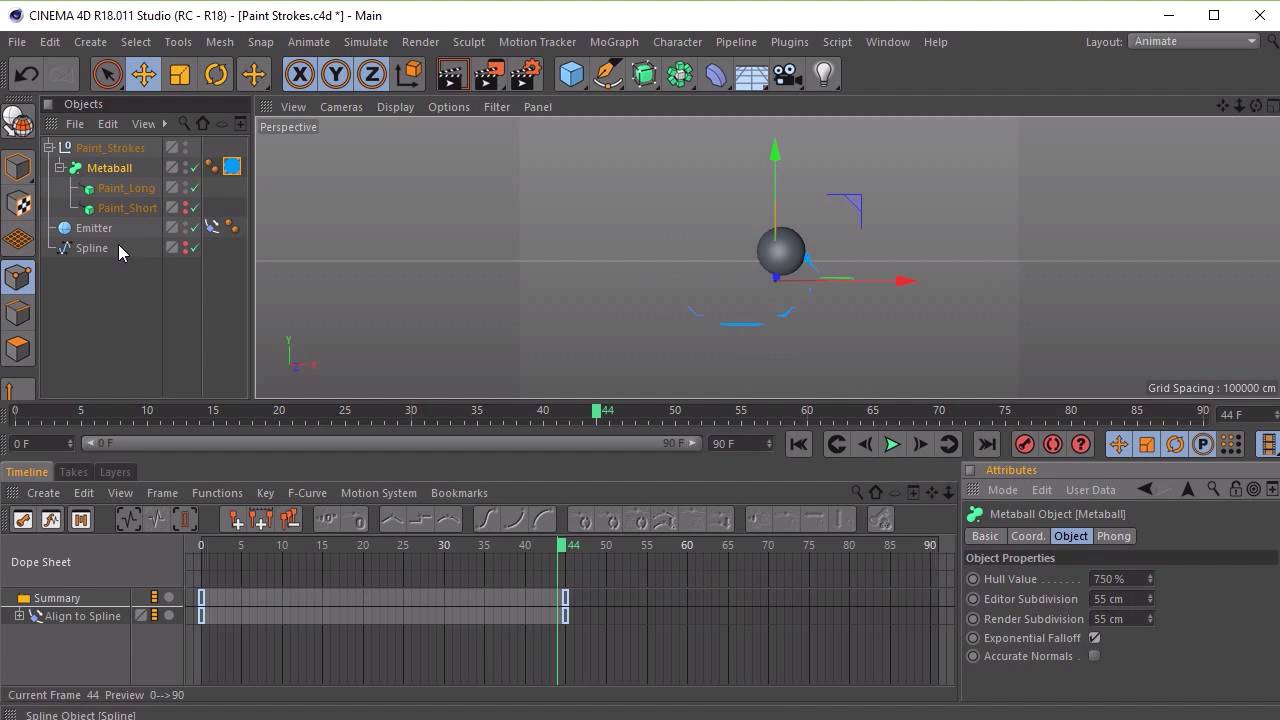Click the Cube primitive icon
The height and width of the screenshot is (720, 1280).
[571, 75]
